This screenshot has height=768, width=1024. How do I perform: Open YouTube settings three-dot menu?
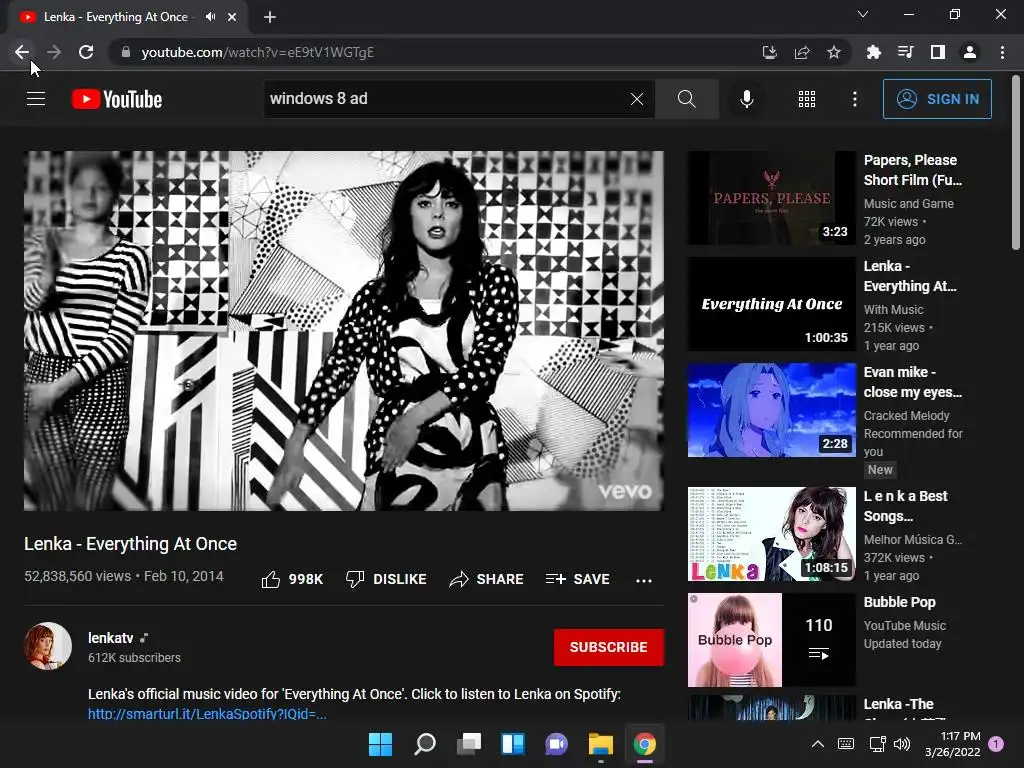point(854,99)
